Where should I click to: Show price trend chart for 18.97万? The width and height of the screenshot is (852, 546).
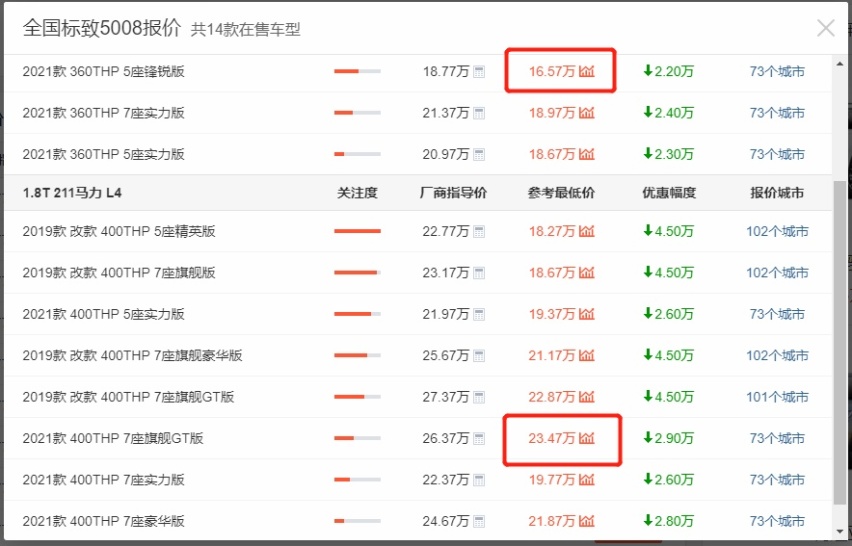(x=587, y=113)
